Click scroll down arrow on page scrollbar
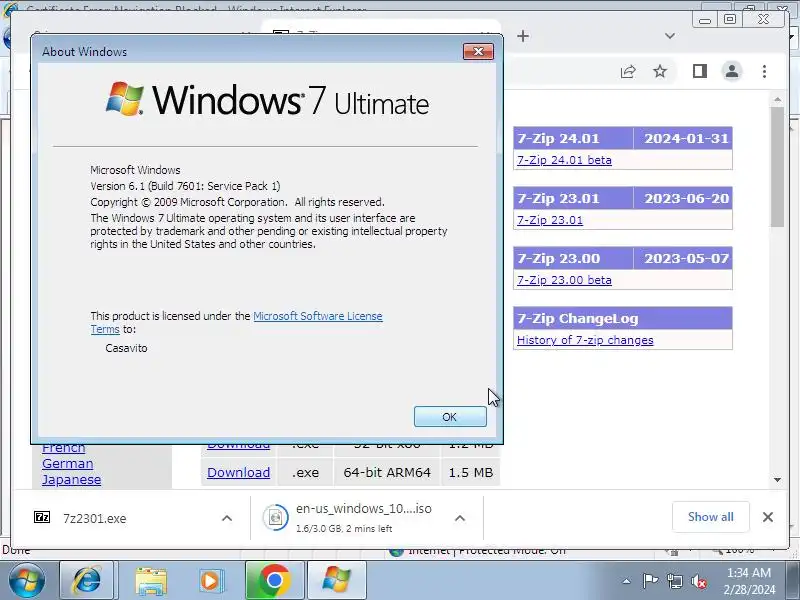 point(778,480)
